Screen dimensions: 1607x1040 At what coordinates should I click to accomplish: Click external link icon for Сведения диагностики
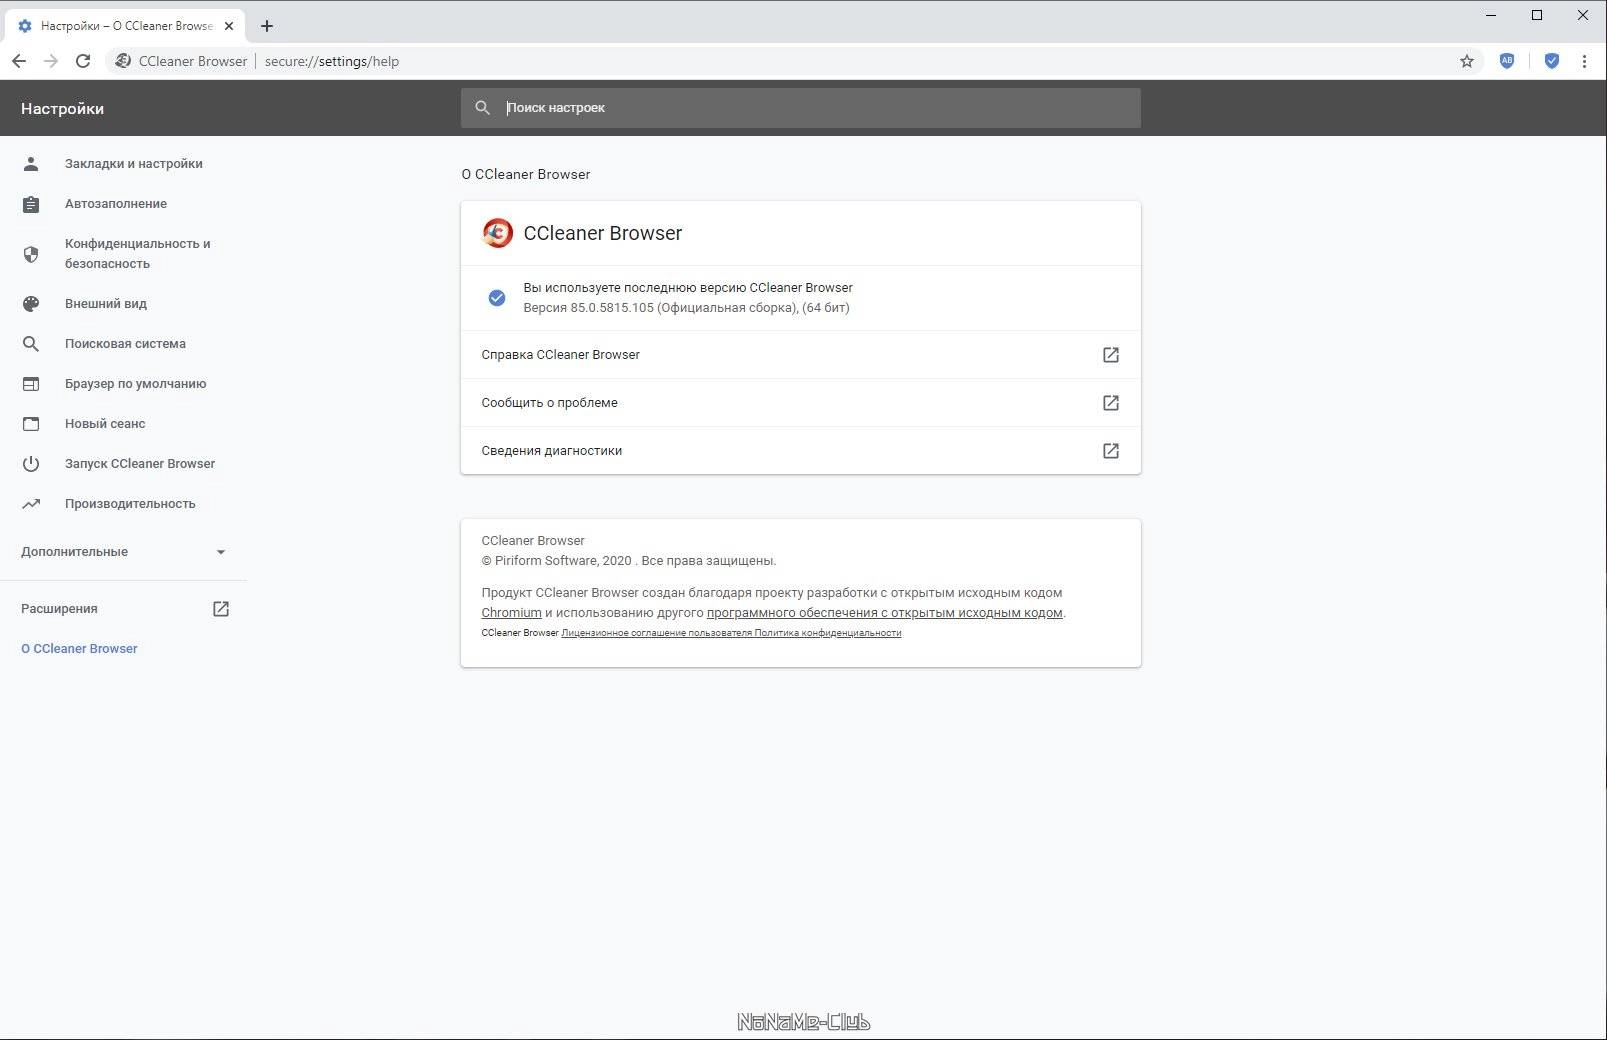1111,451
